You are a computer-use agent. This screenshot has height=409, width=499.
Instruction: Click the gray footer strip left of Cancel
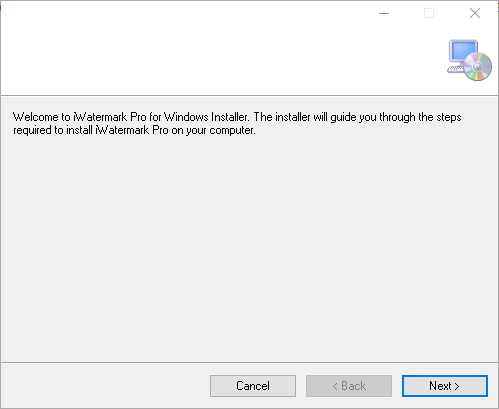coord(105,386)
